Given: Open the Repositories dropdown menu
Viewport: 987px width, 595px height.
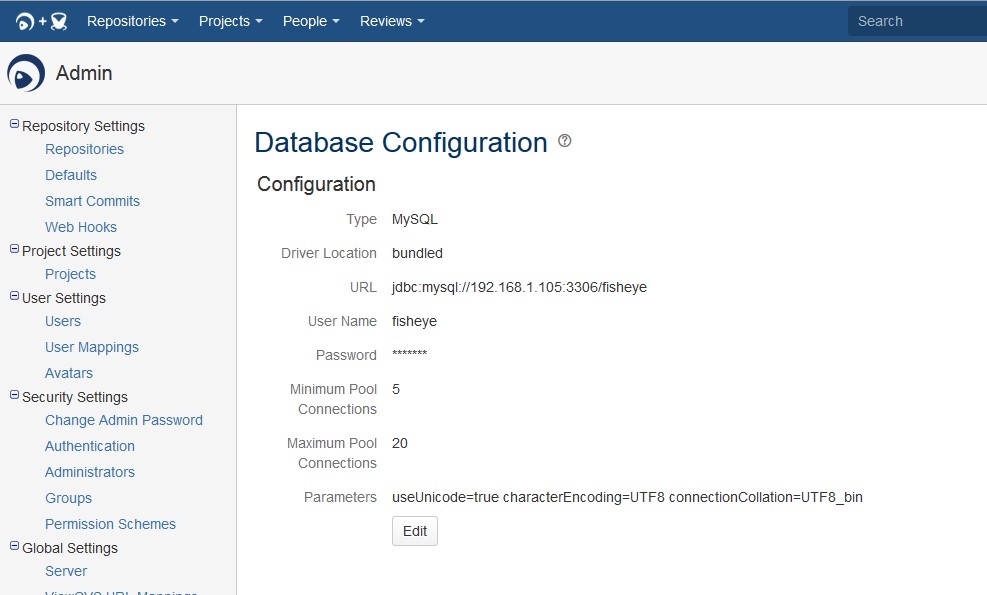Looking at the screenshot, I should click(133, 21).
